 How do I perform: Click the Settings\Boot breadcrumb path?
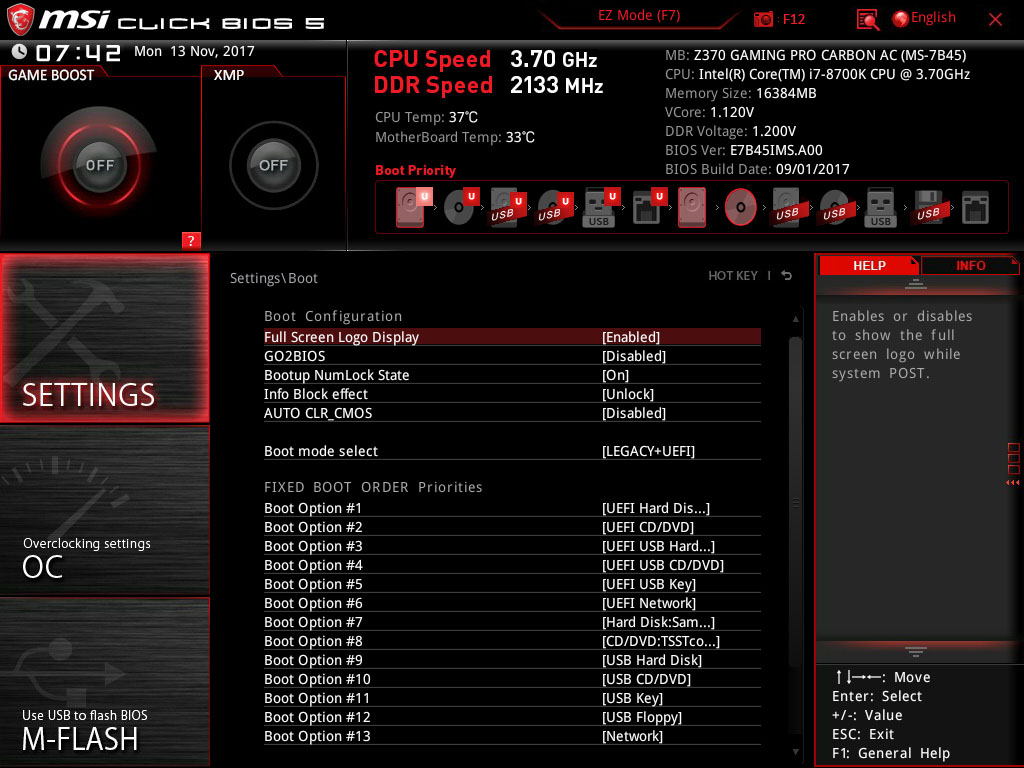[274, 278]
